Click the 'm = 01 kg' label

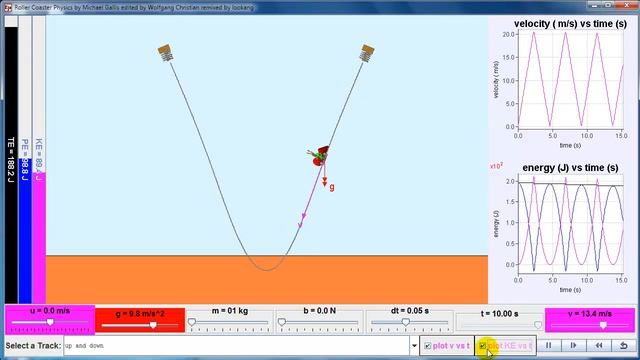[230, 311]
